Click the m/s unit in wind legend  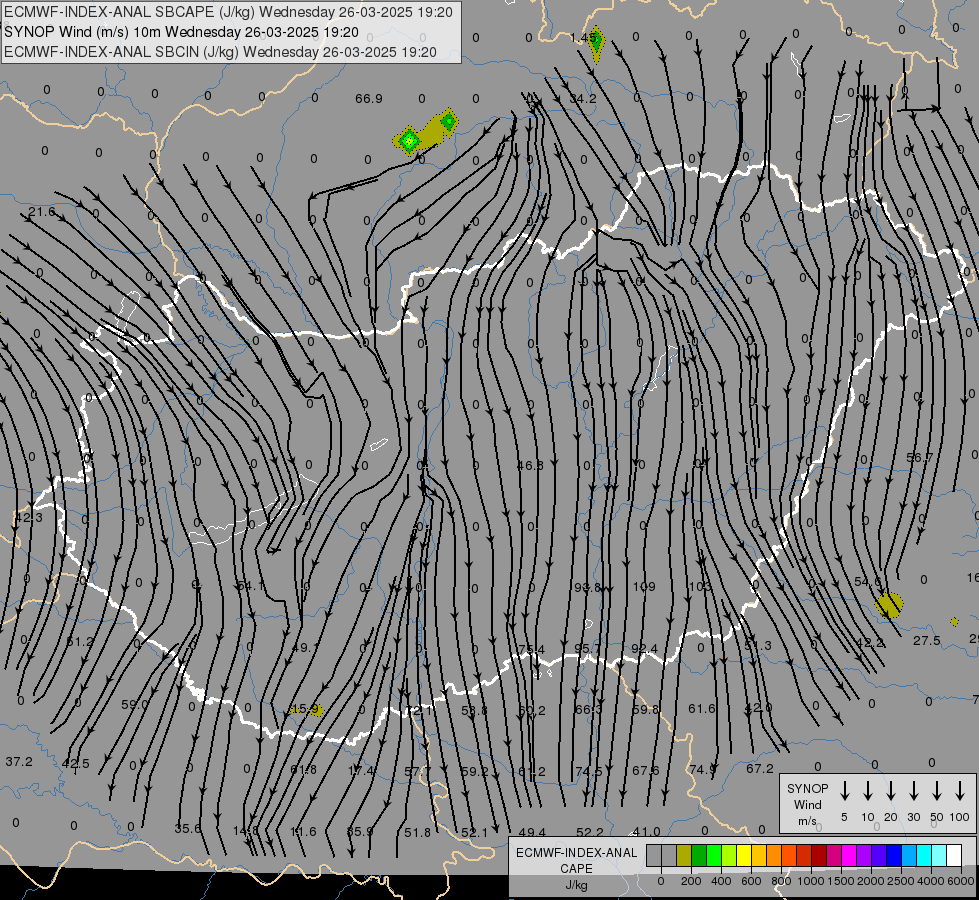coord(807,821)
